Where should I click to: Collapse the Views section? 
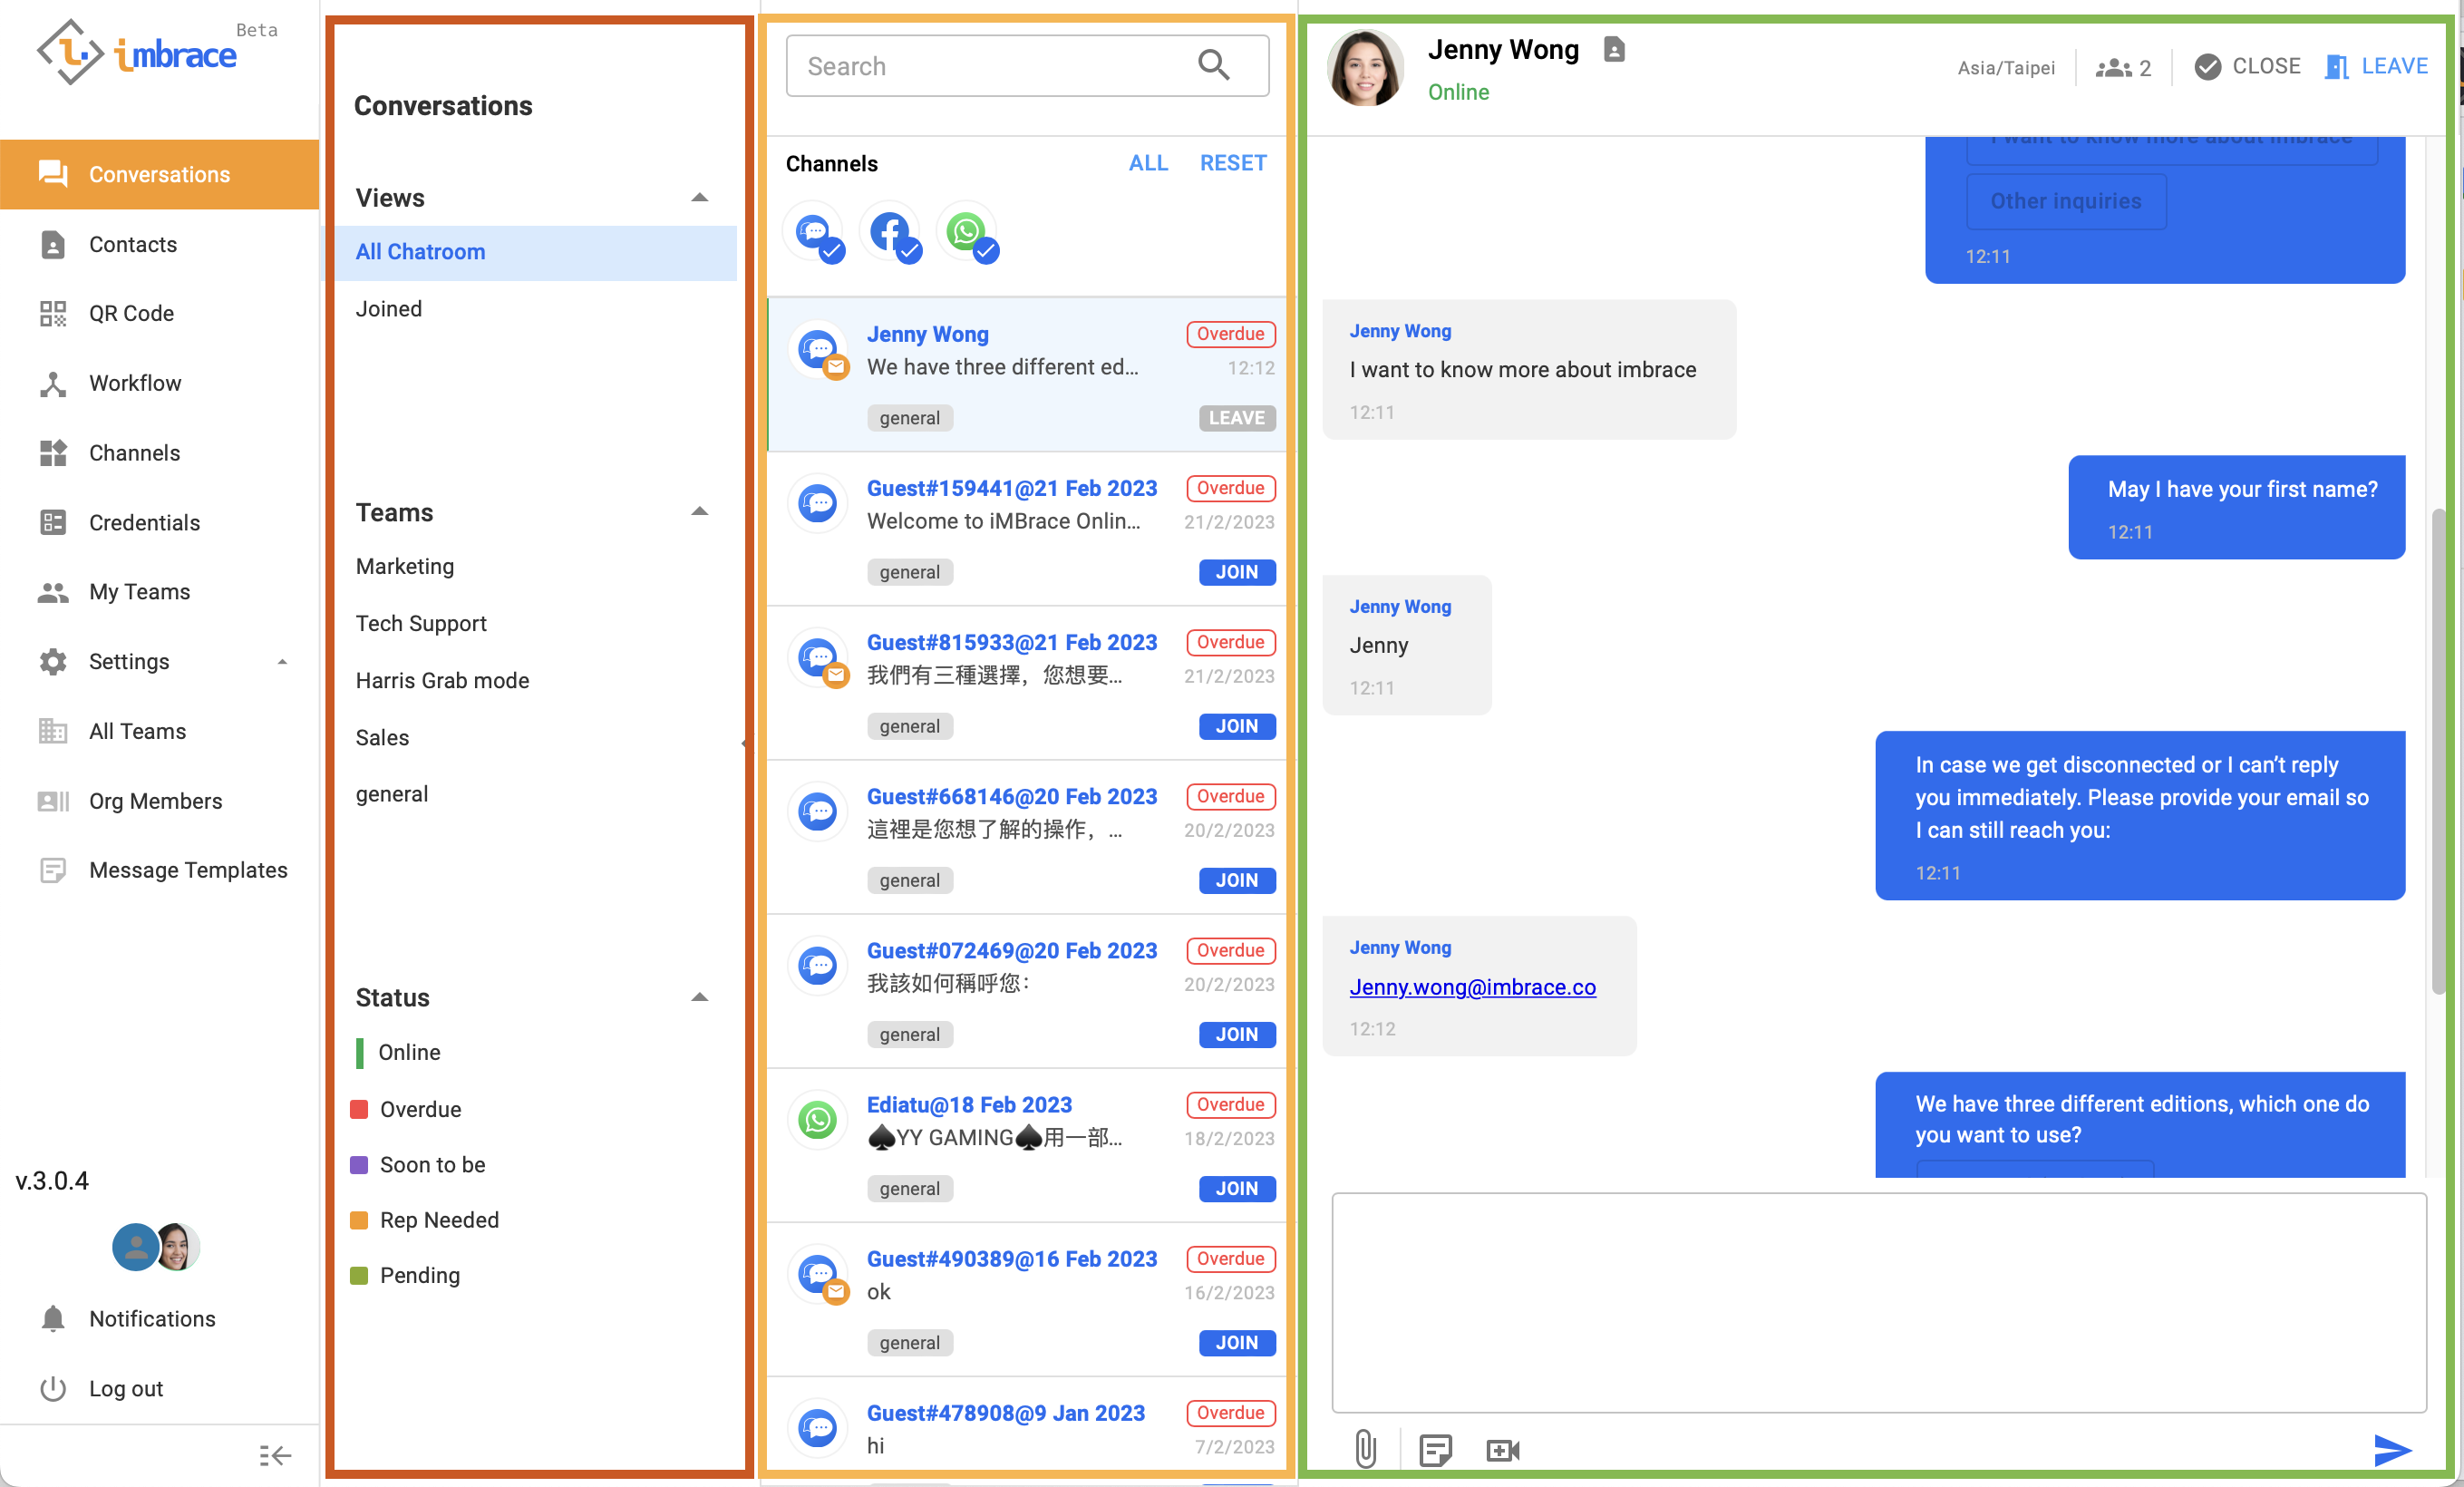coord(700,198)
